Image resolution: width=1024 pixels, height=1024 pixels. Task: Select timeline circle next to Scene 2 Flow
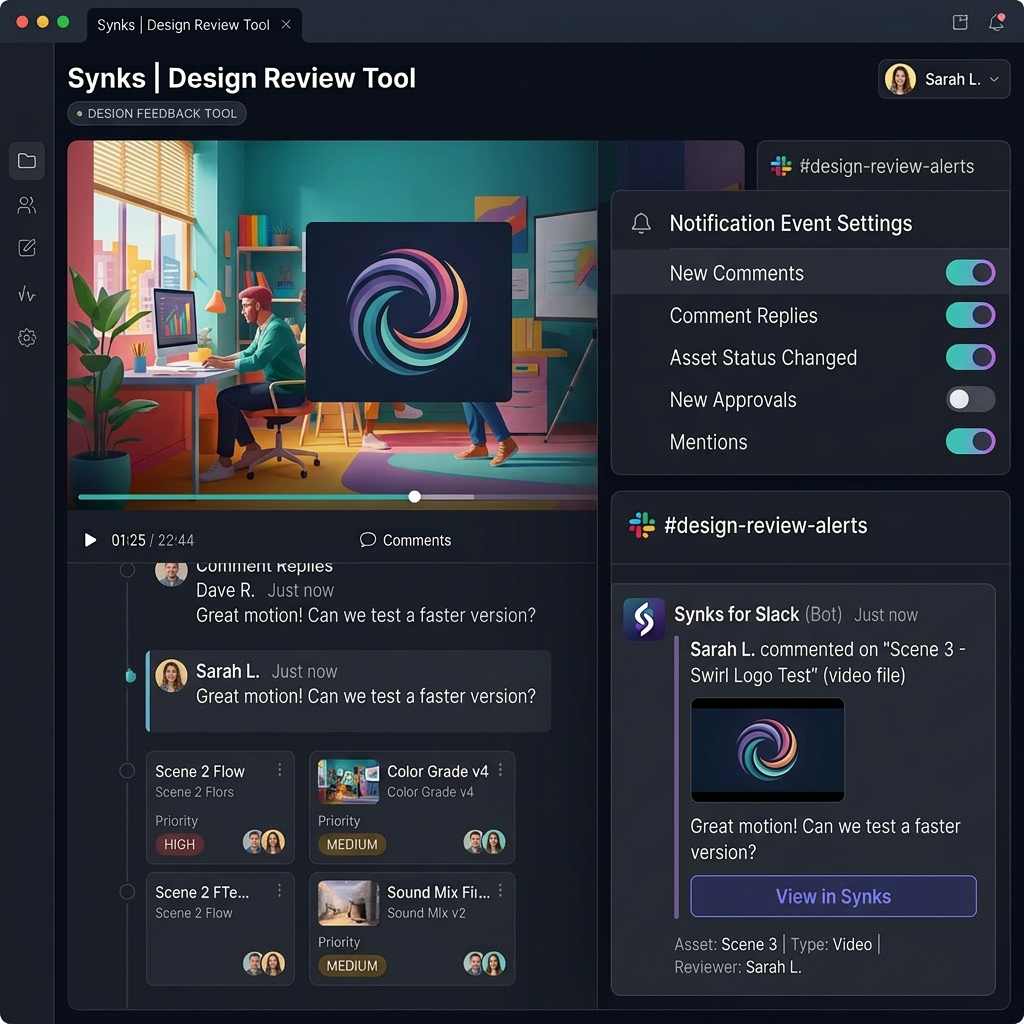click(x=127, y=771)
